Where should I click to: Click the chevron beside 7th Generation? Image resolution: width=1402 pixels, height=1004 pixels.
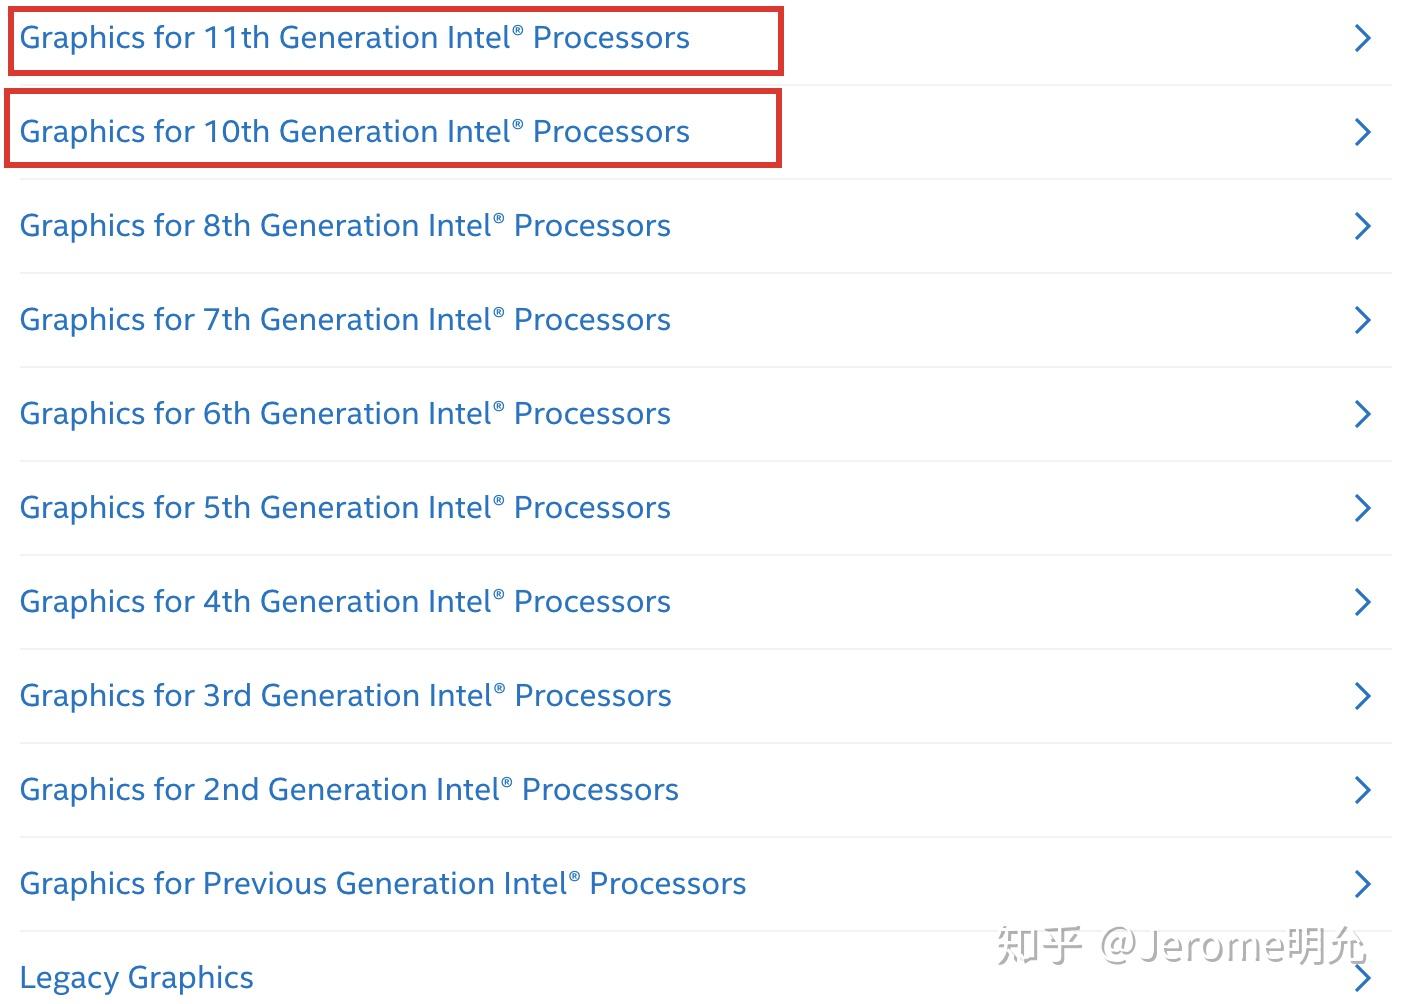click(x=1362, y=320)
